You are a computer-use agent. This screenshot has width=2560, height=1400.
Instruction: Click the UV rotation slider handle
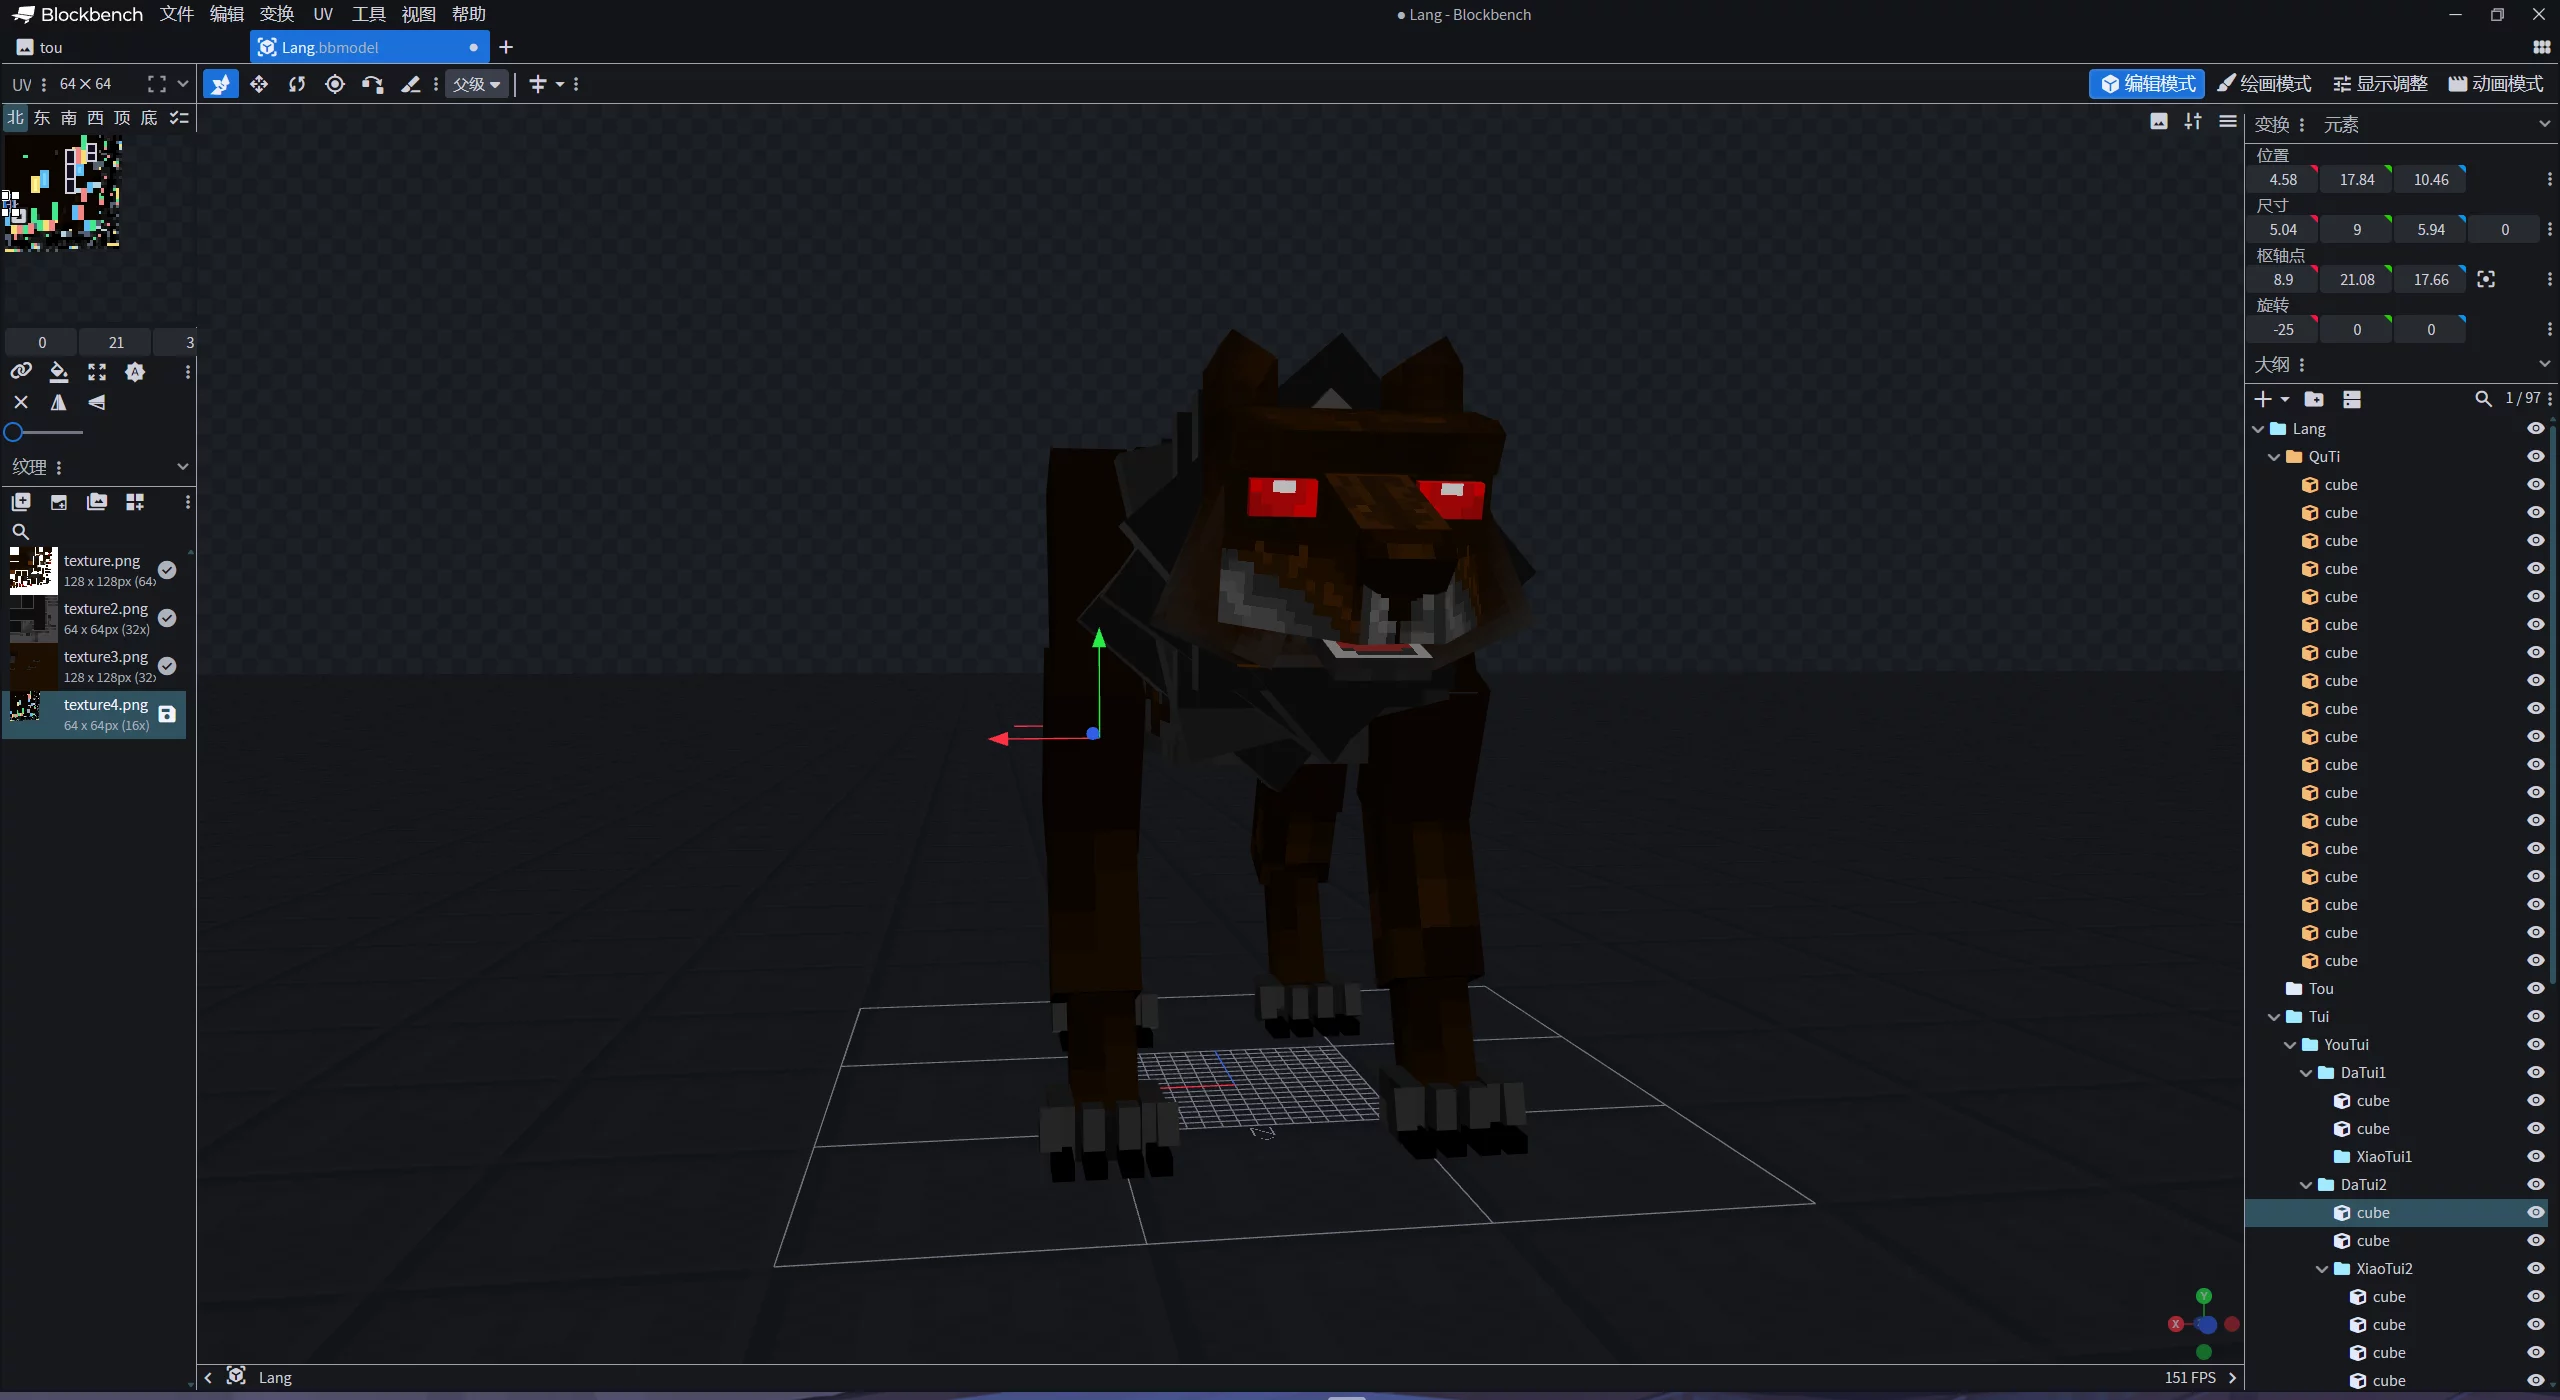[x=13, y=432]
